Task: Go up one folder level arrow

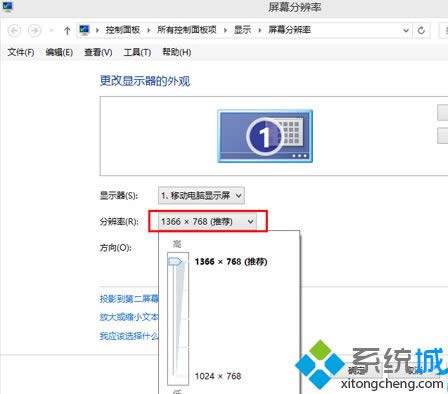Action: coord(67,31)
